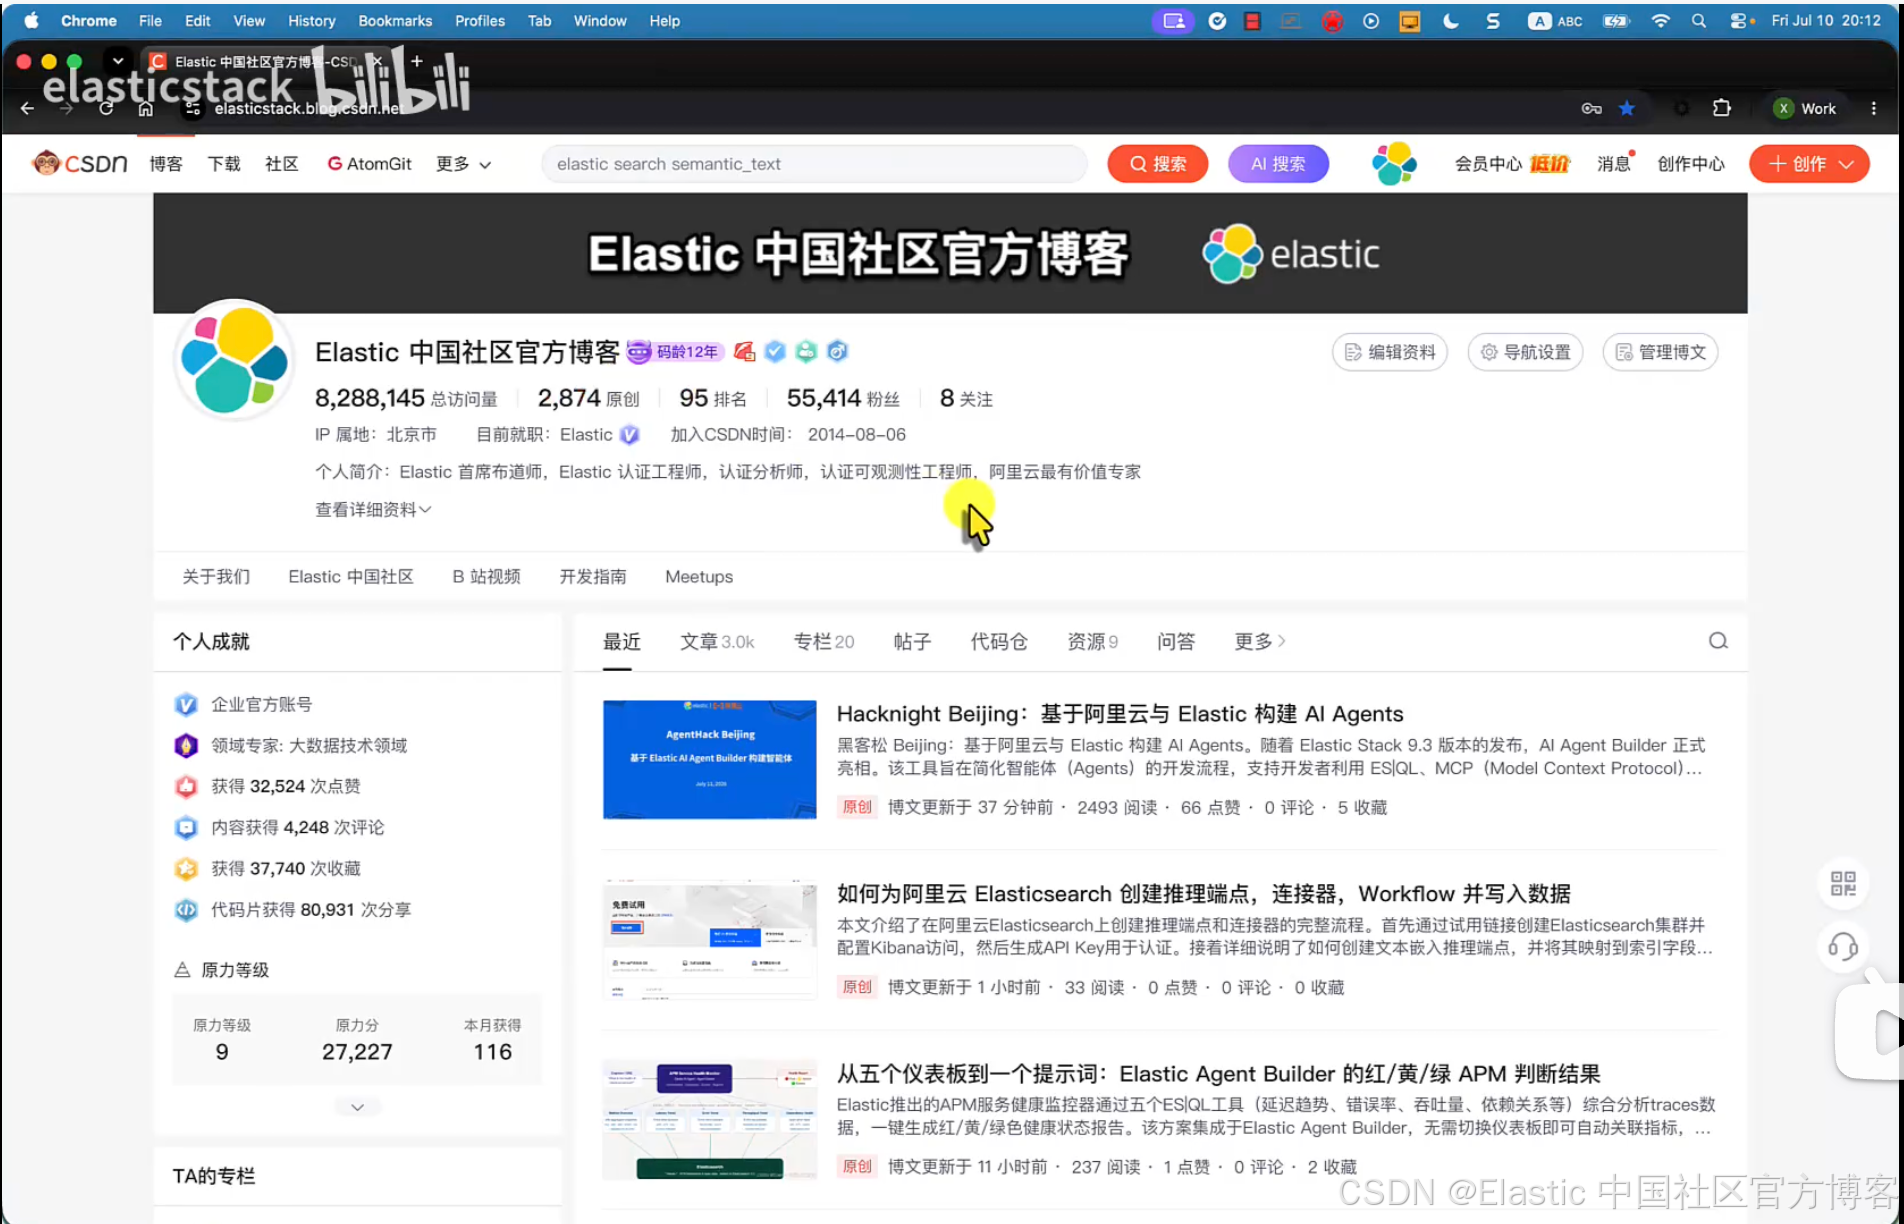
Task: Click the purple AI 搜索 button
Action: [1278, 164]
